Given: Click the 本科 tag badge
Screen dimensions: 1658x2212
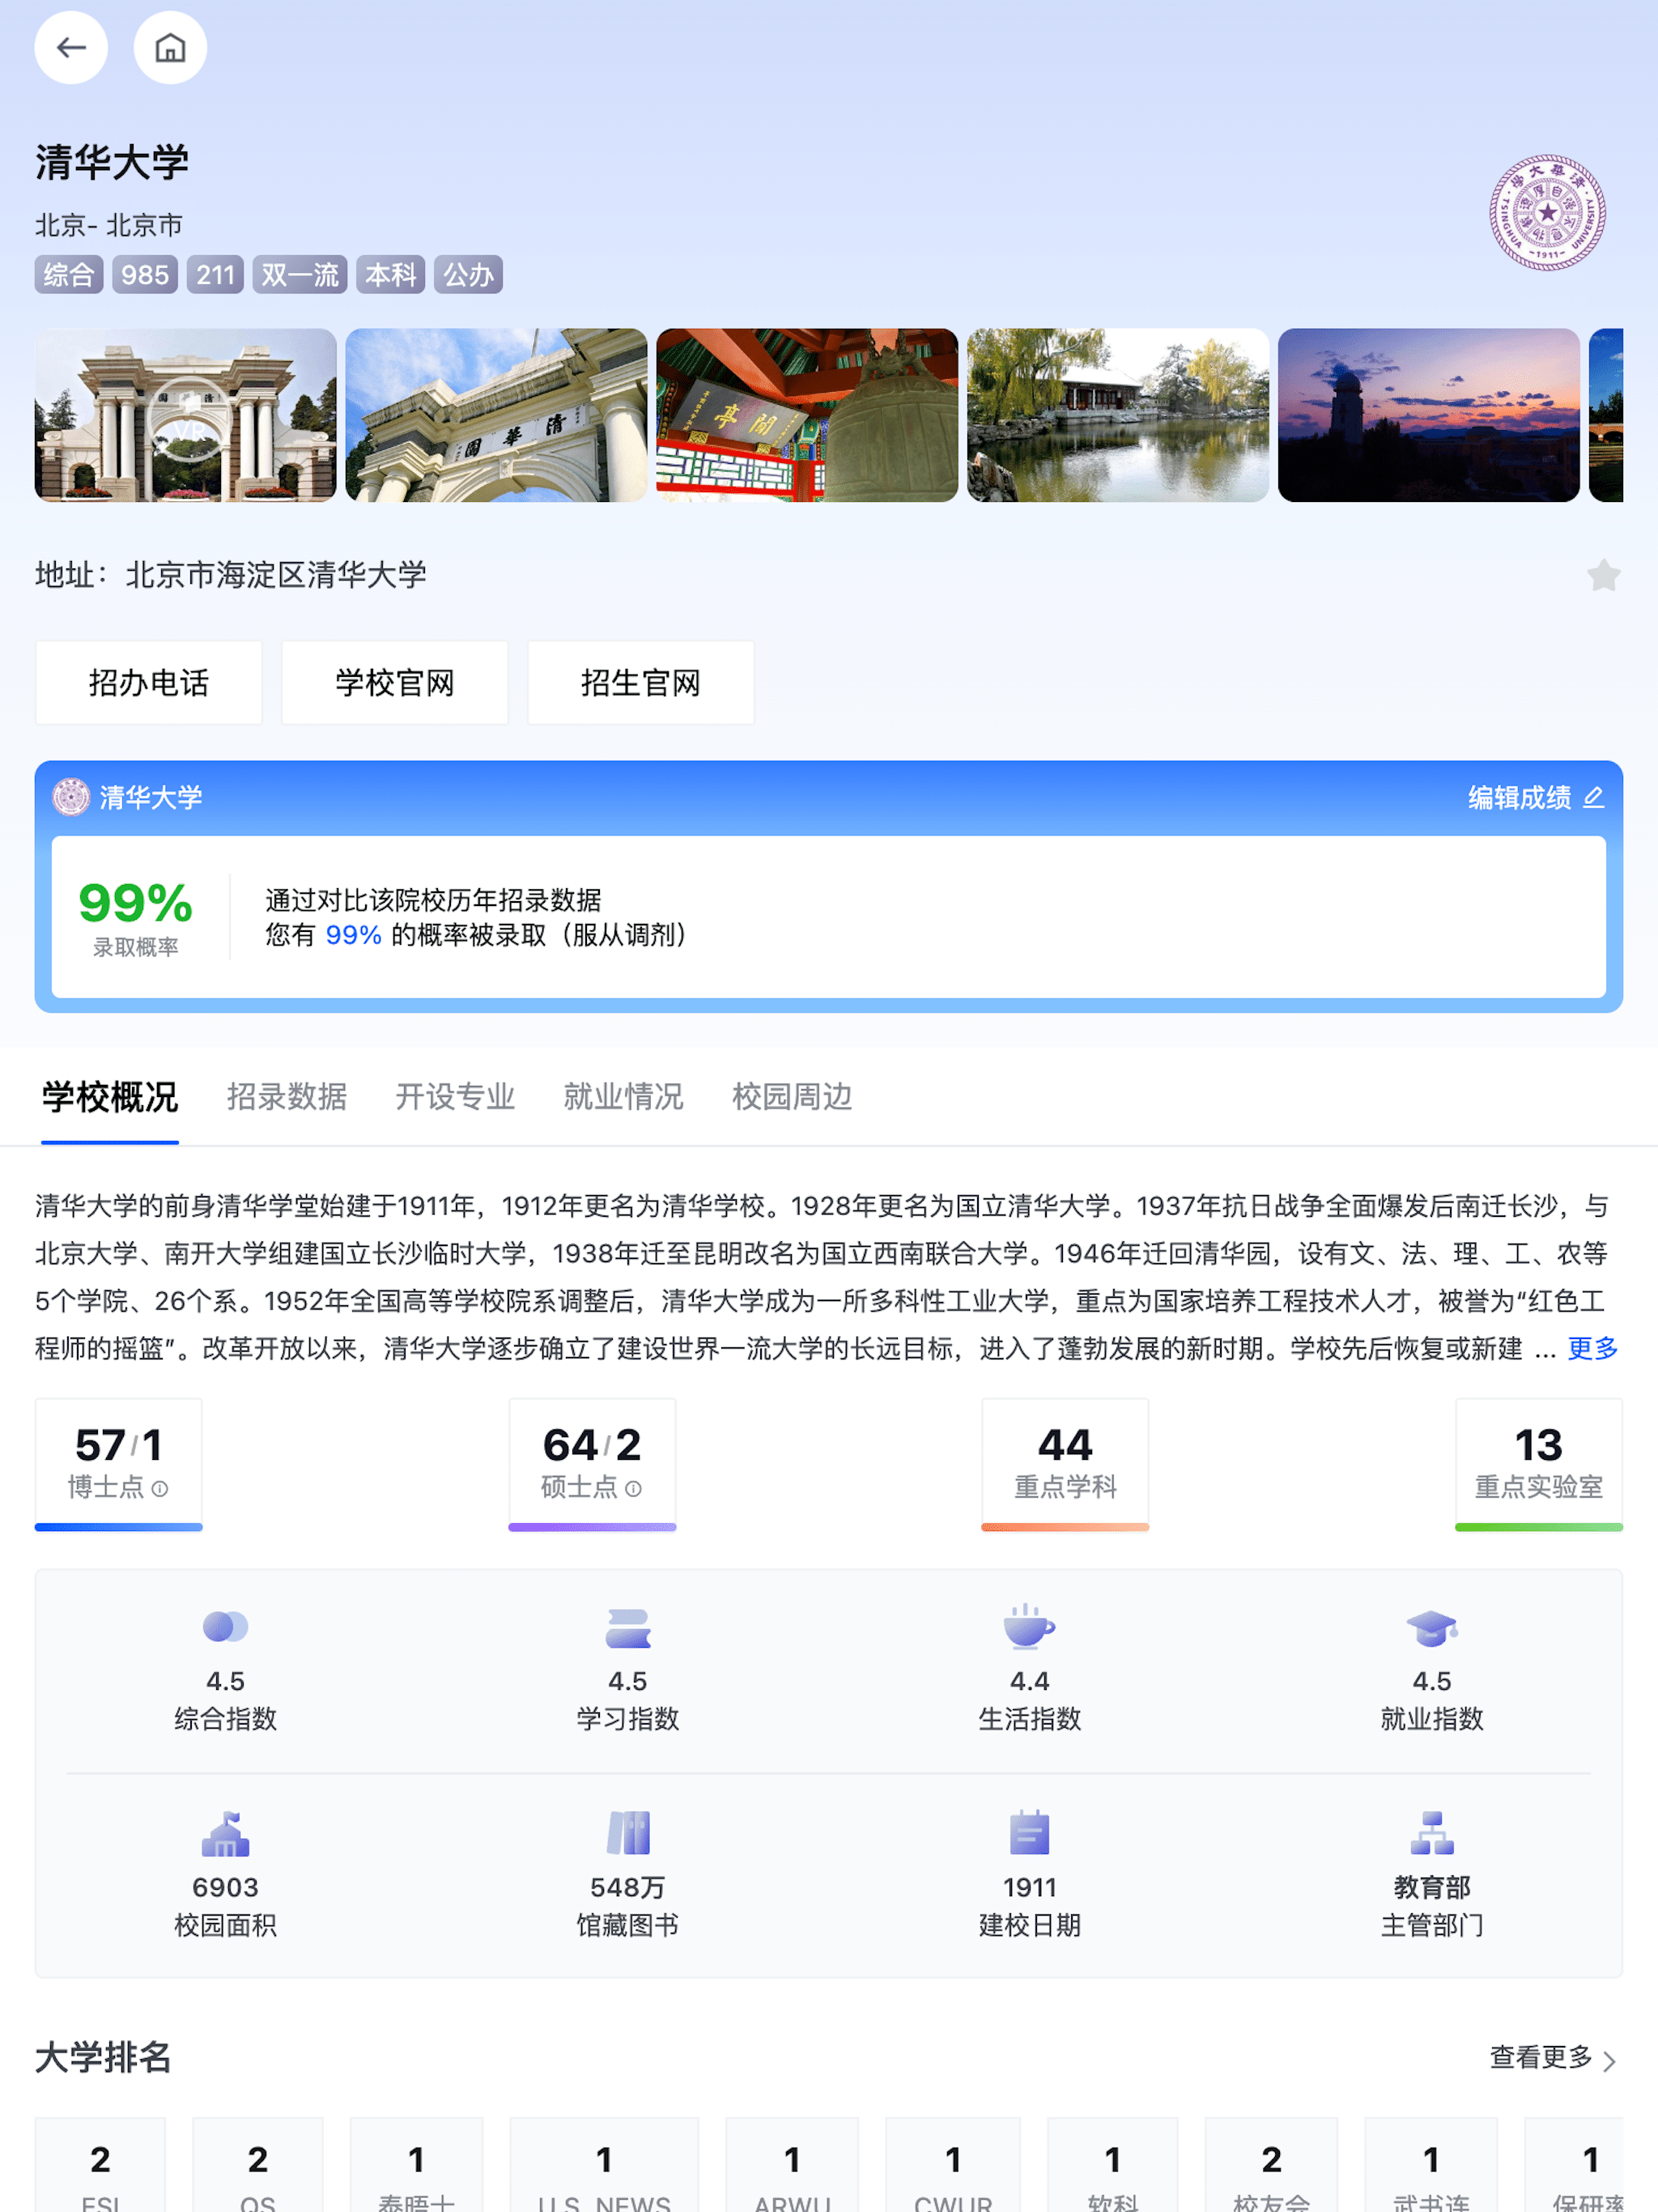Looking at the screenshot, I should point(391,275).
